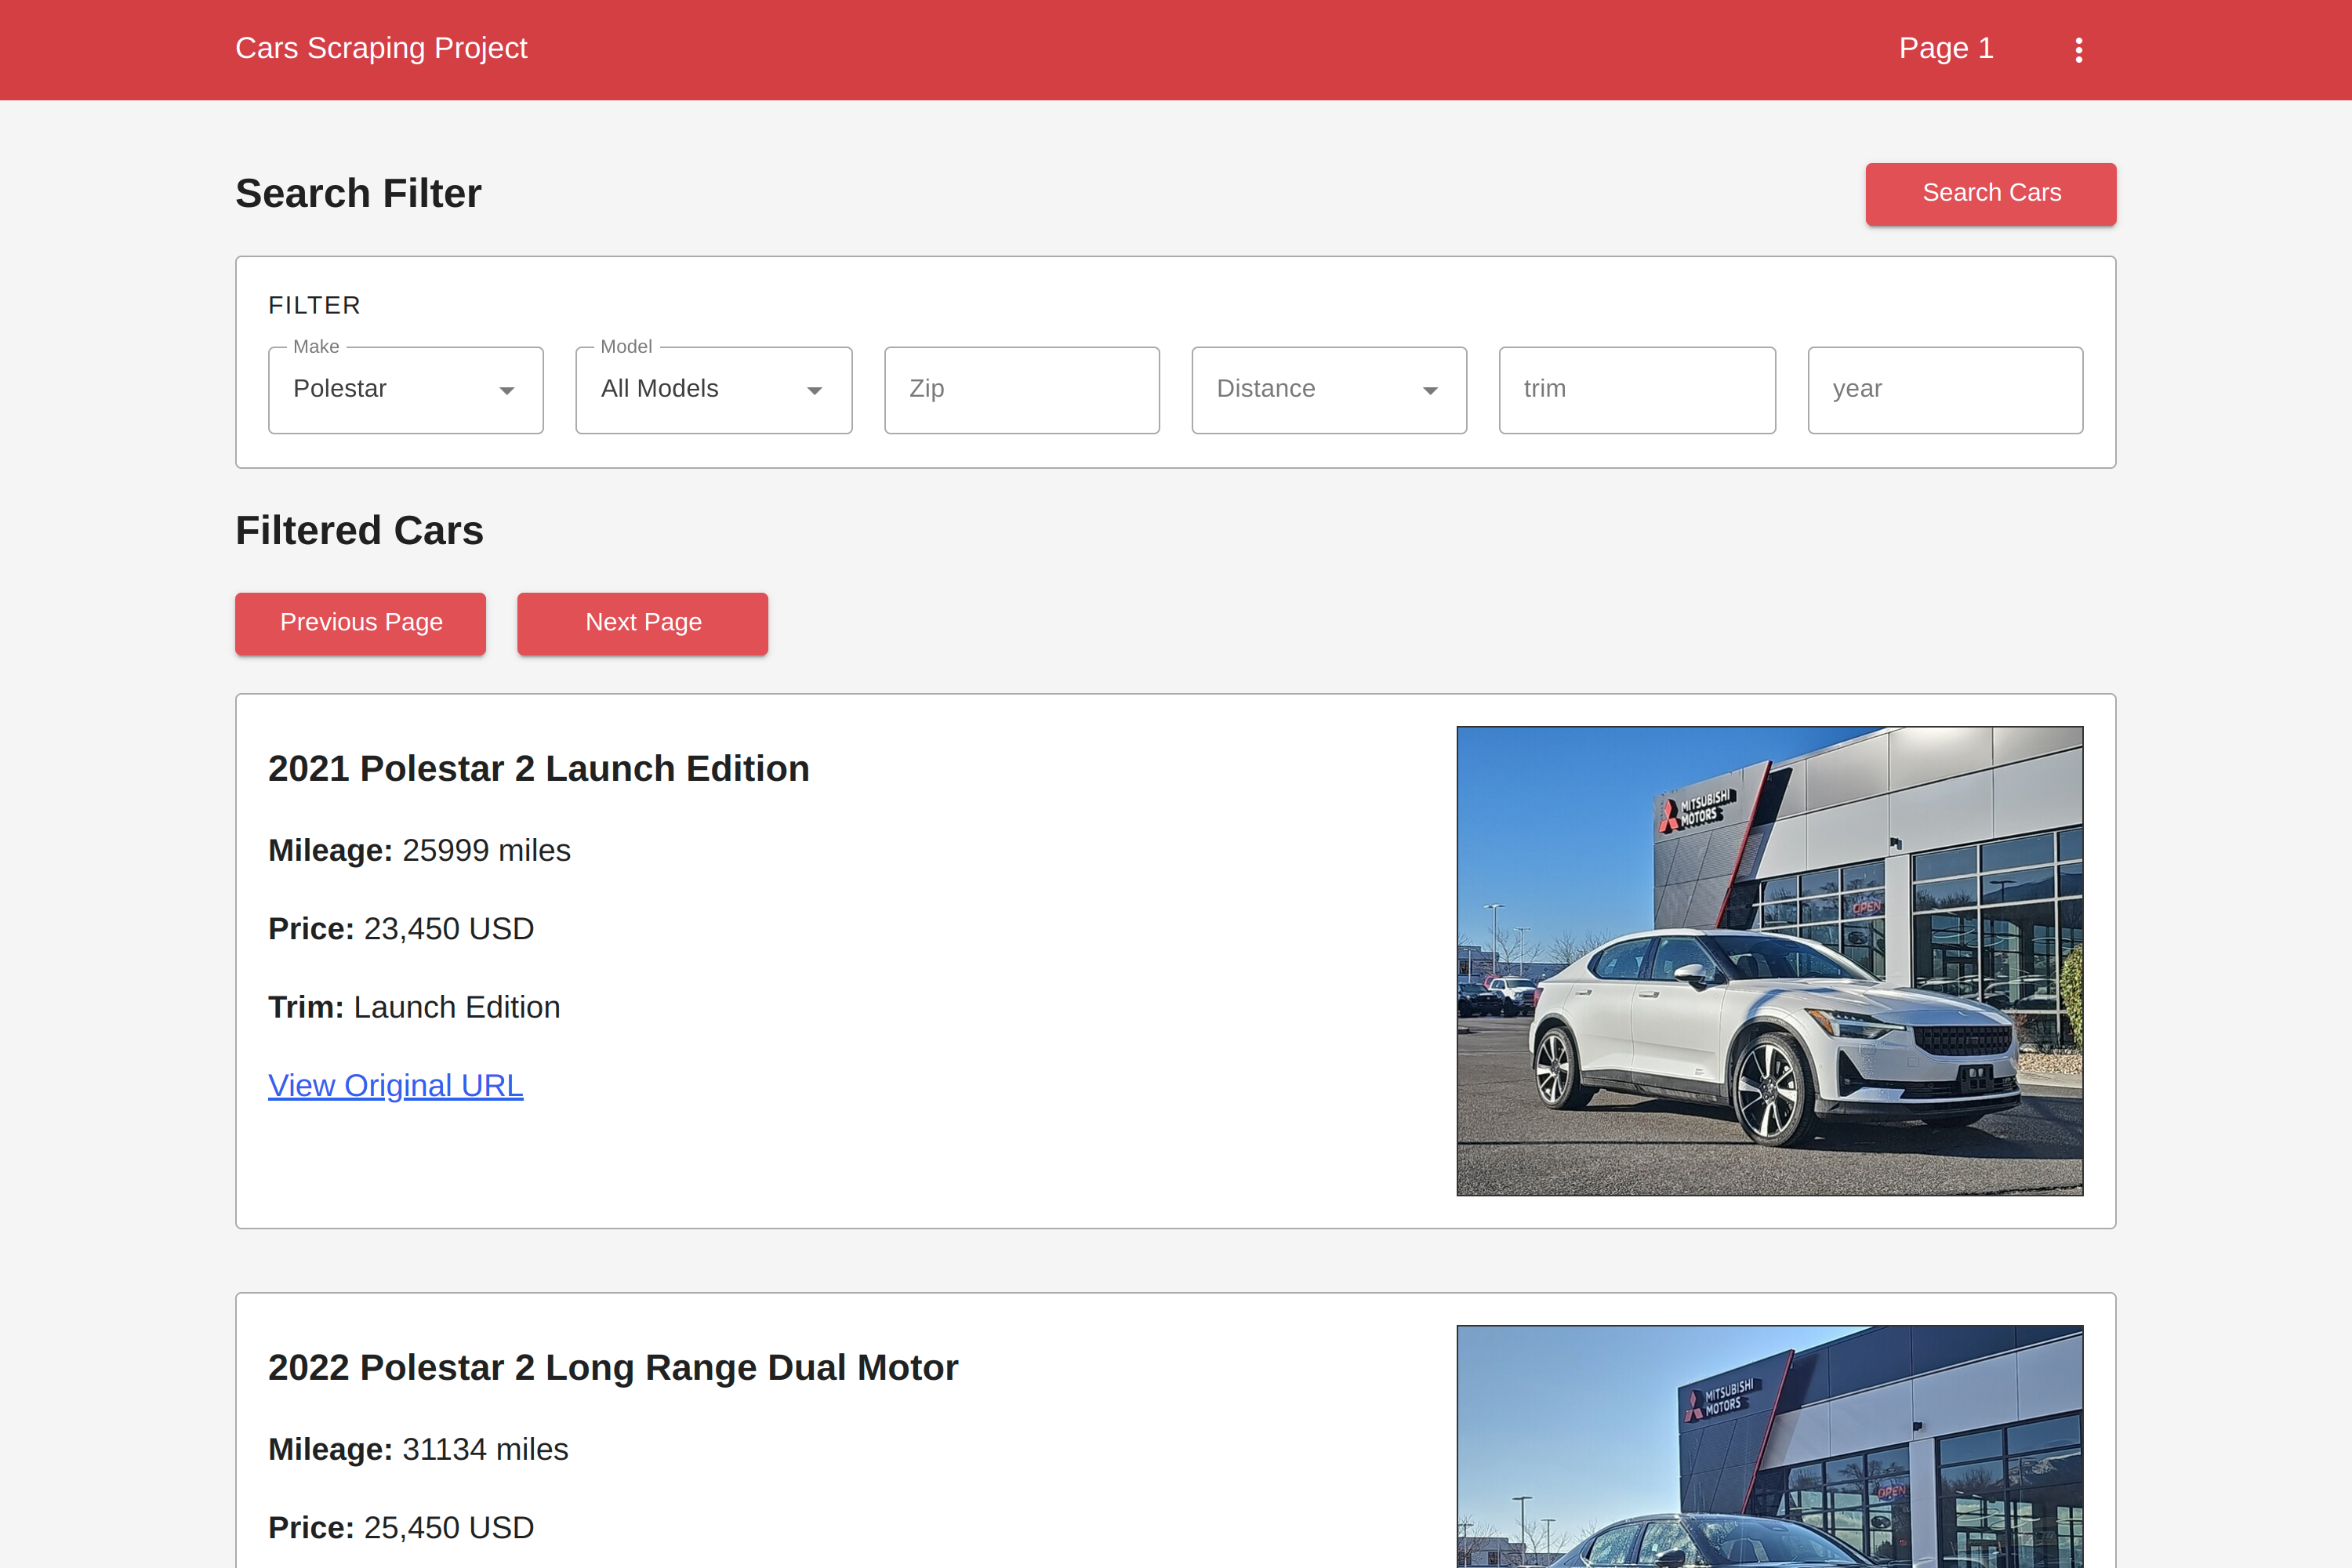
Task: Click the Filtered Cars section heading
Action: (x=359, y=531)
